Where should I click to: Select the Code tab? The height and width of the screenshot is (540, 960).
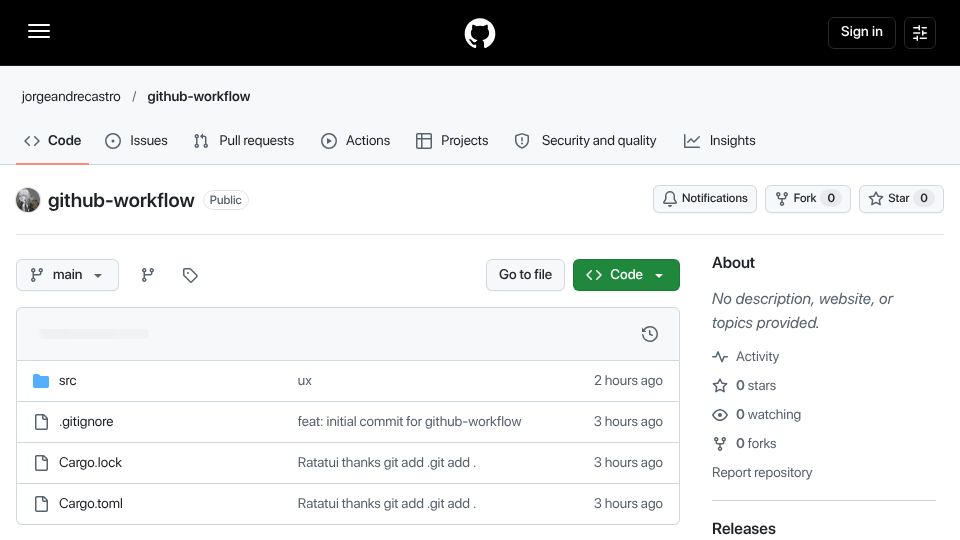click(x=53, y=141)
